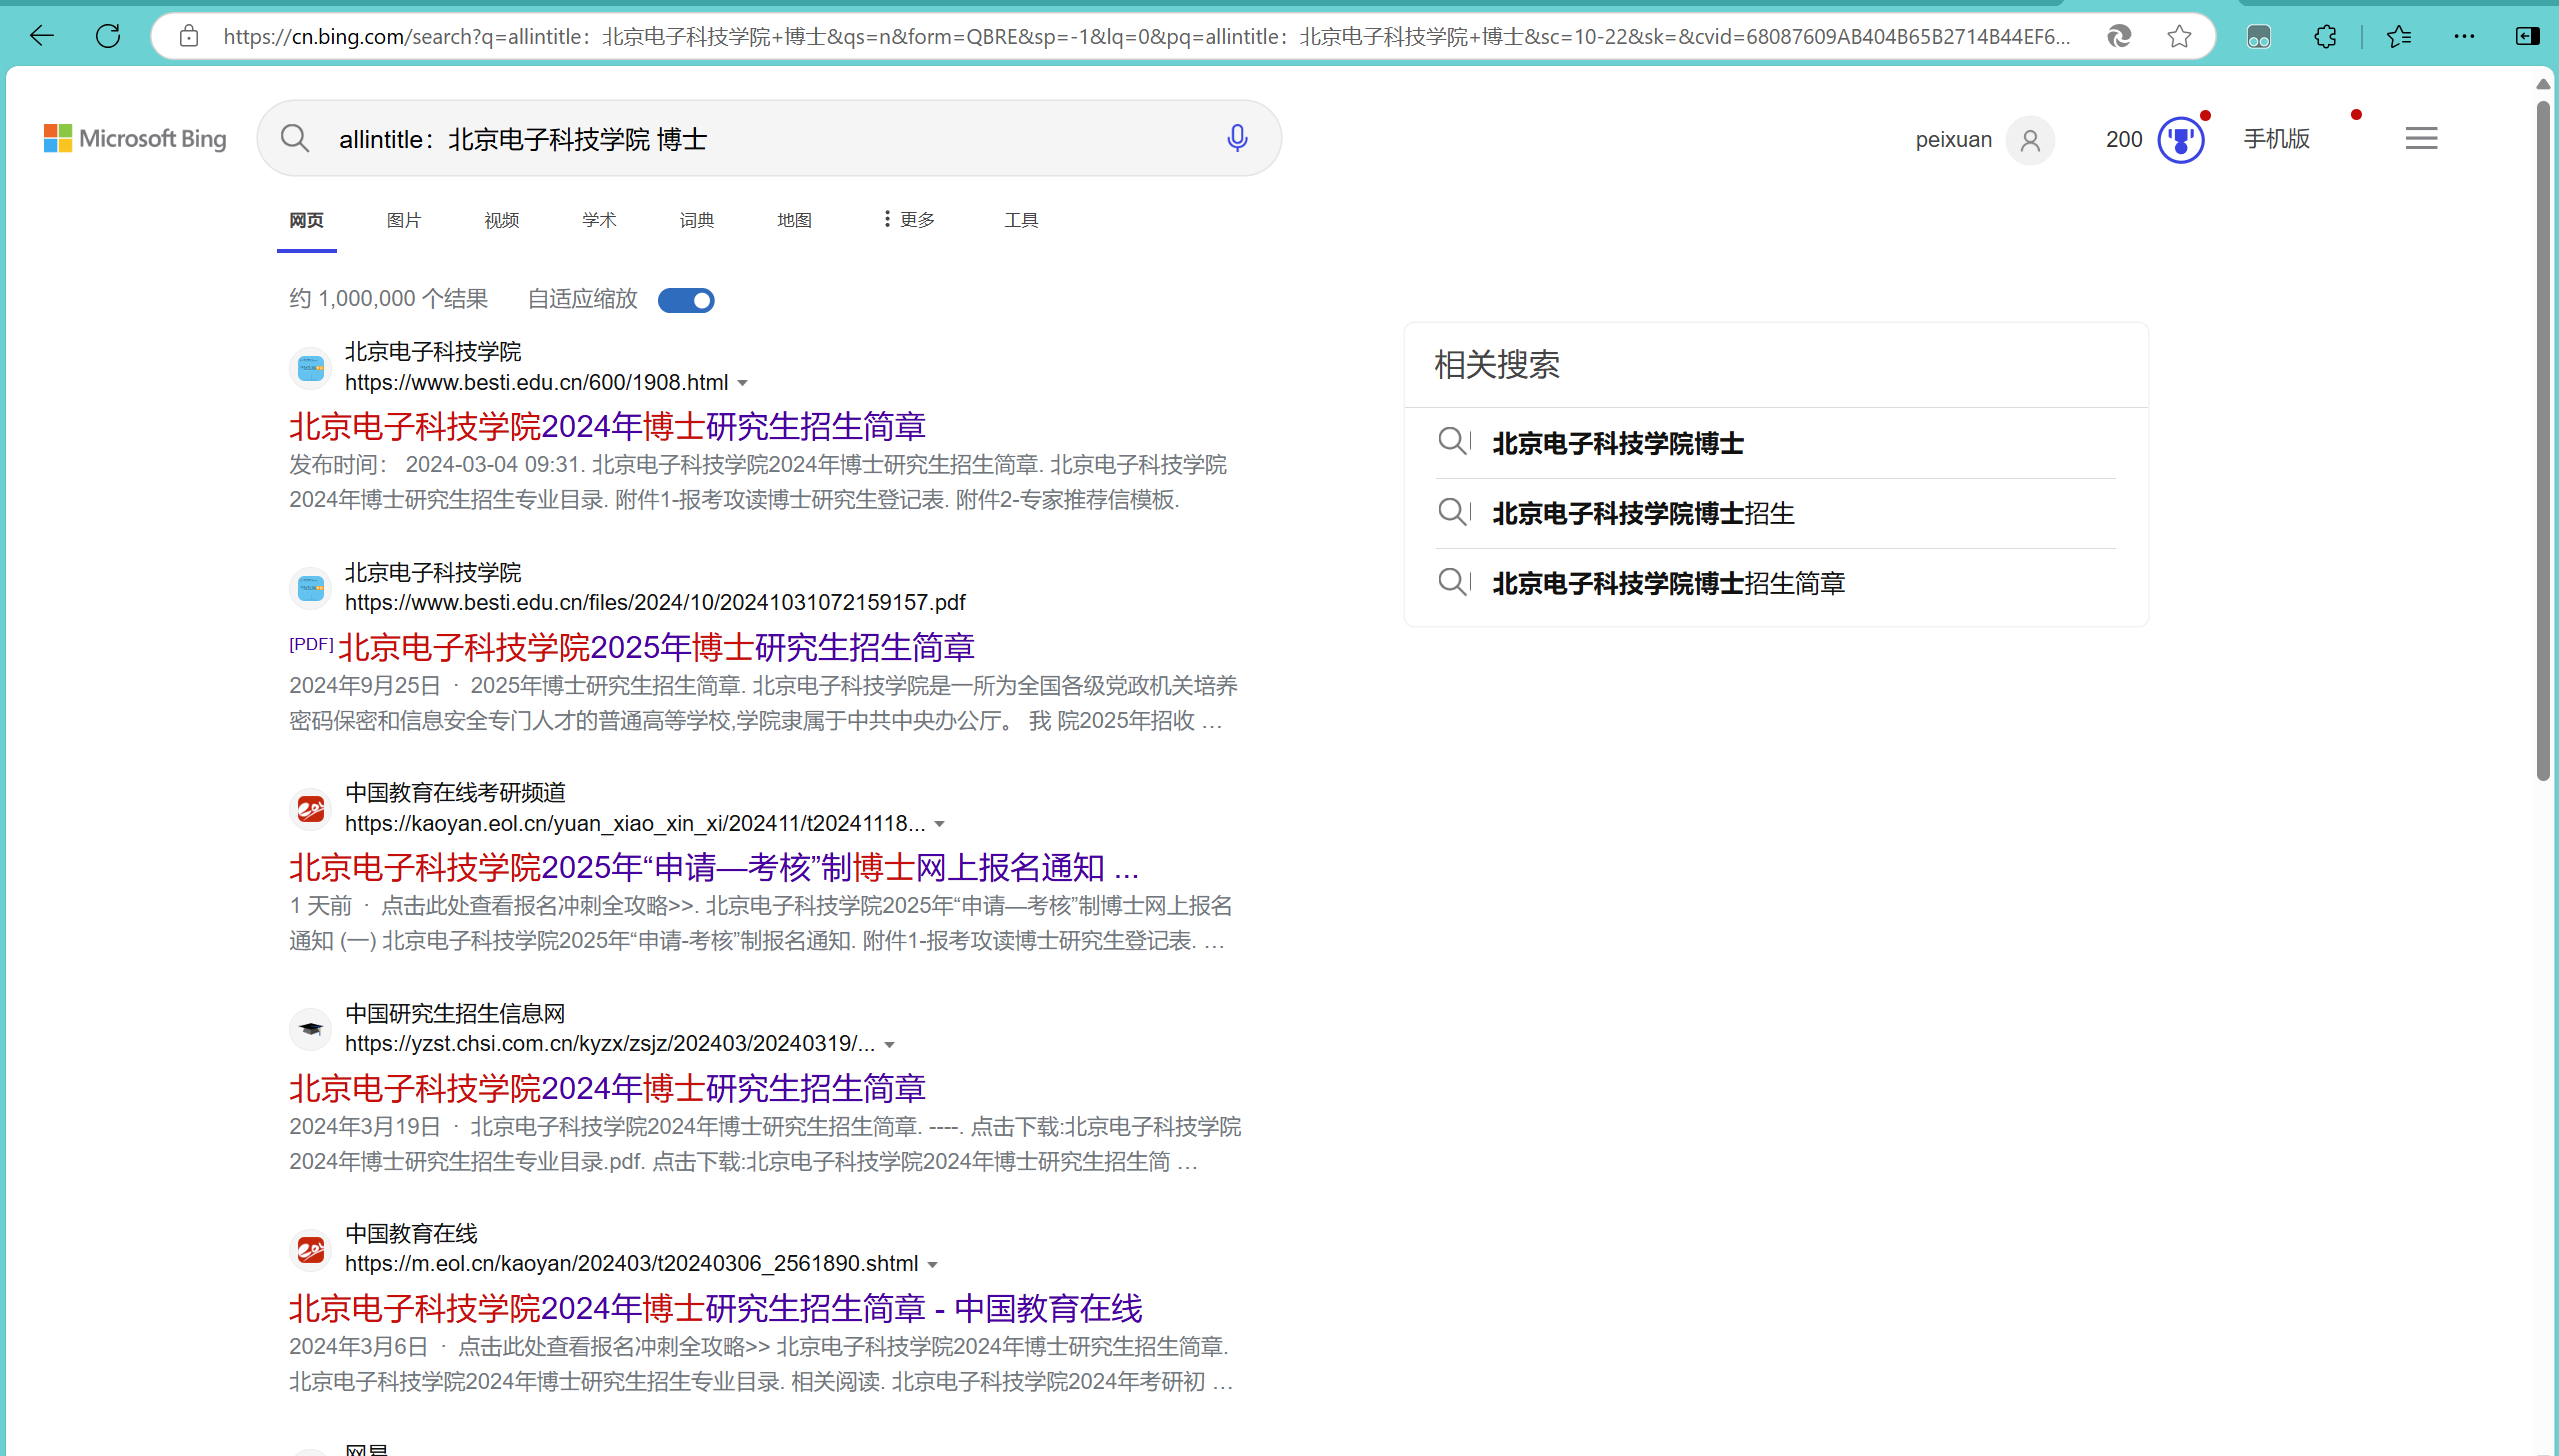The width and height of the screenshot is (2559, 1456).
Task: Click the peixuan user name
Action: click(1953, 140)
